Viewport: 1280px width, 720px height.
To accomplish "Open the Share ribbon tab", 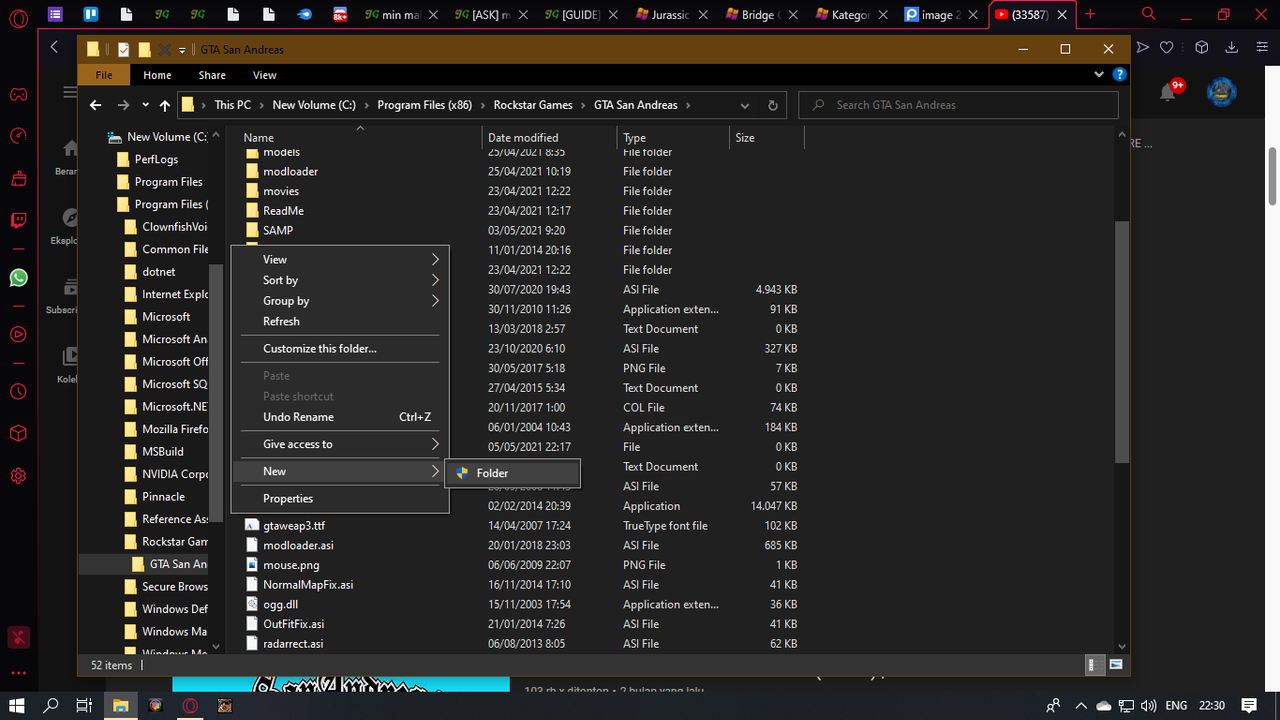I will pyautogui.click(x=212, y=75).
